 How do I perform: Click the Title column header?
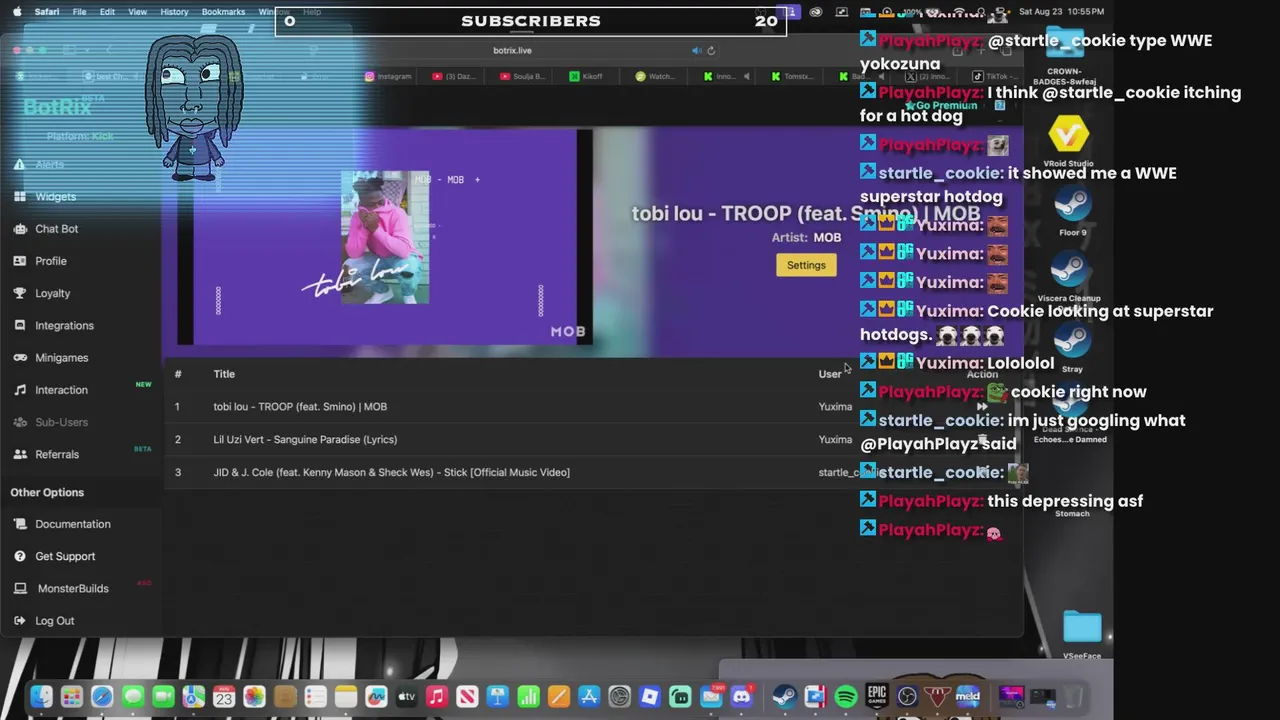[224, 374]
